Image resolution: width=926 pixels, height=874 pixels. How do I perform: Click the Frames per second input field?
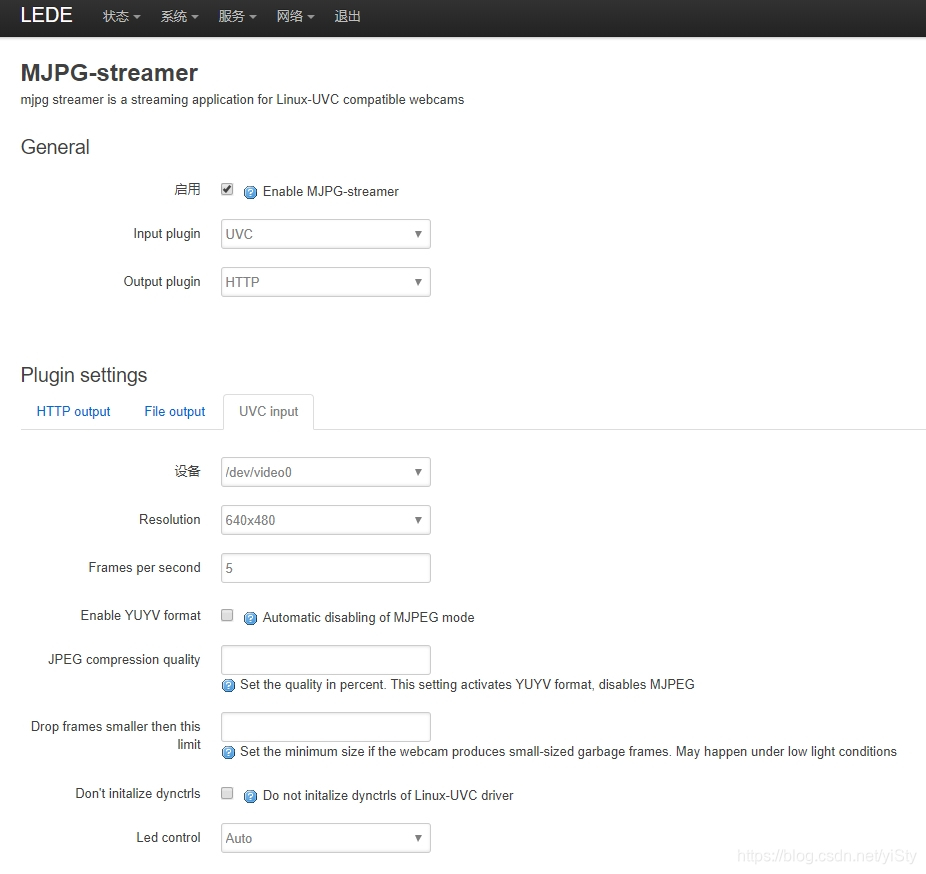click(x=325, y=568)
